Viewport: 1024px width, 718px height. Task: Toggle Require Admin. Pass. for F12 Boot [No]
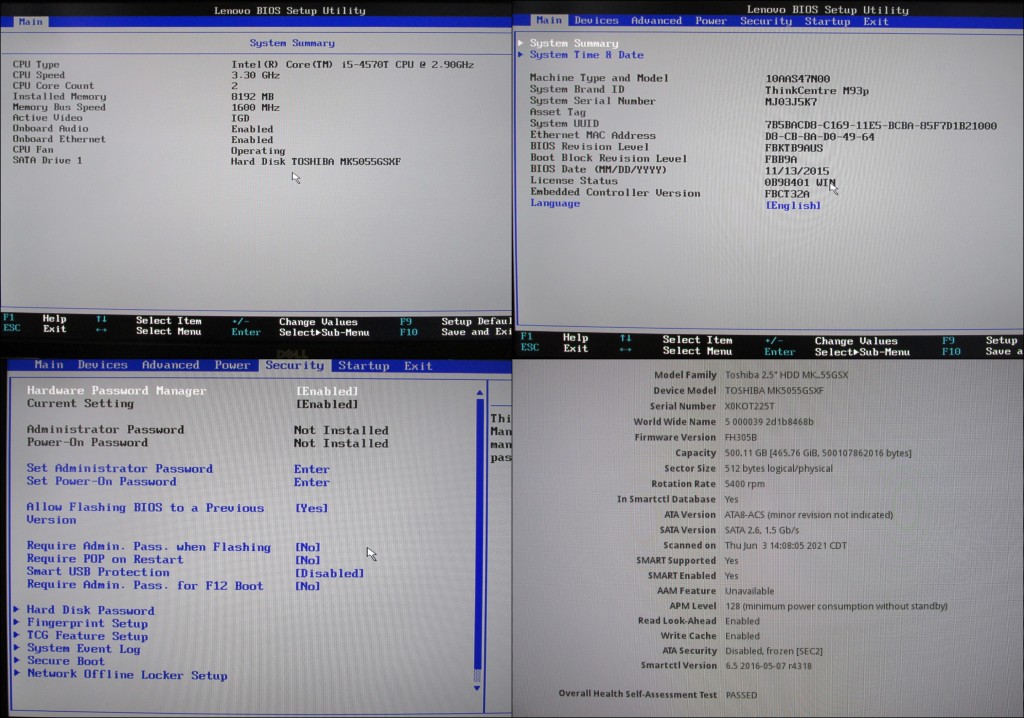(308, 587)
